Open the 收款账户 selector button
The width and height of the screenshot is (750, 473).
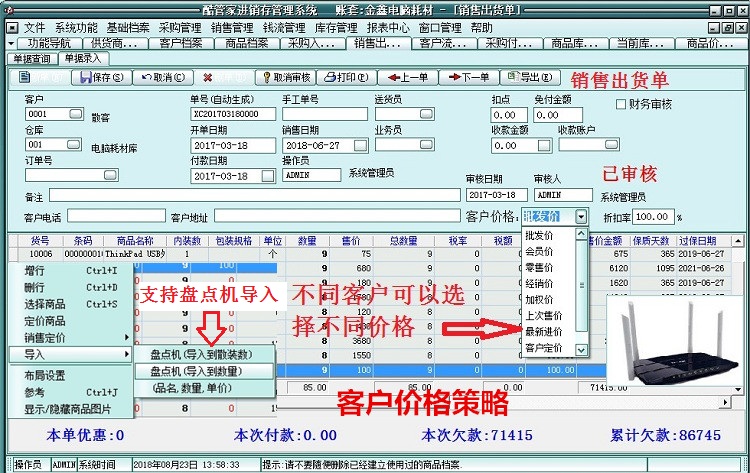click(611, 144)
